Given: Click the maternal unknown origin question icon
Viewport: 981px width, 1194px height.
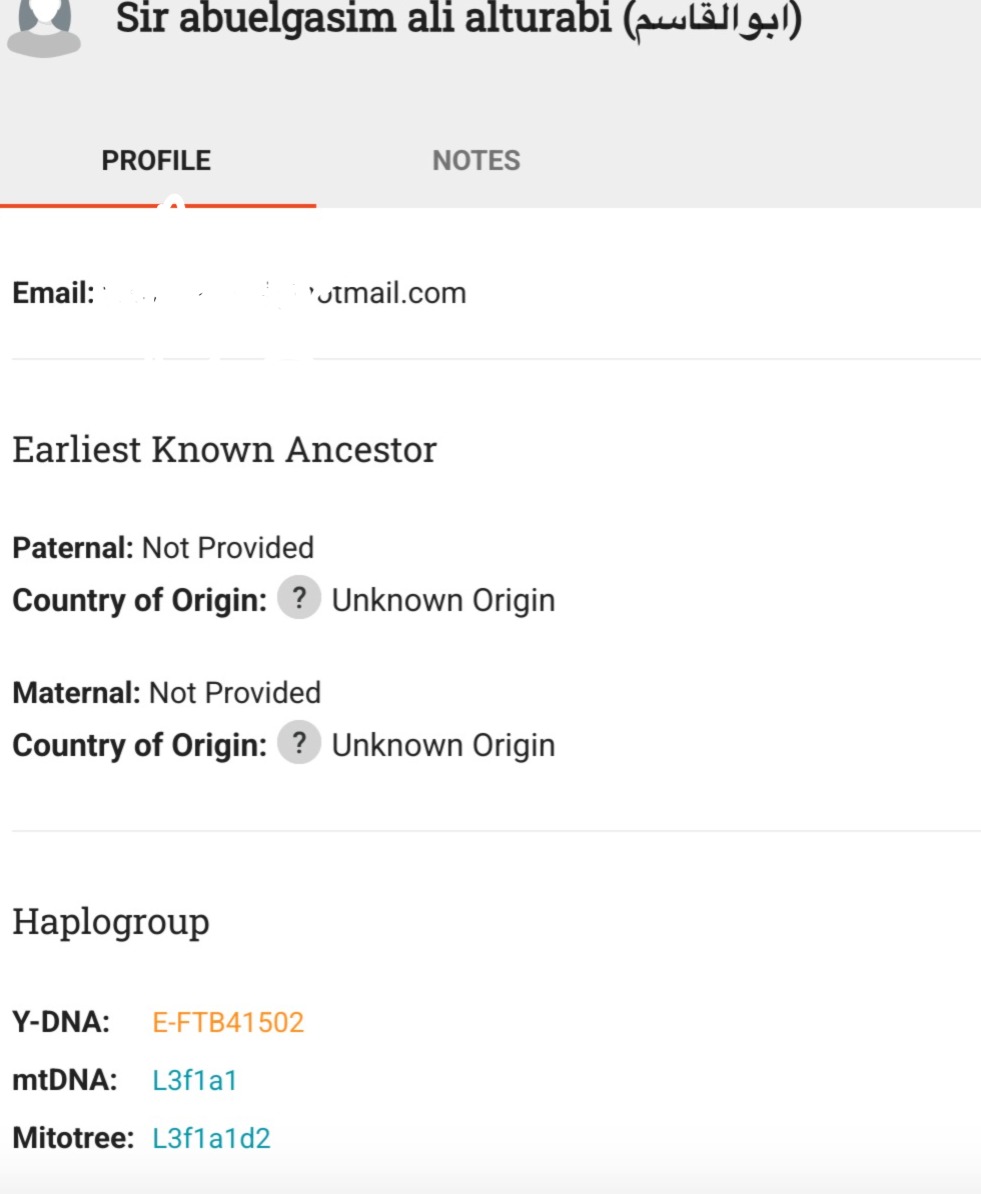Looking at the screenshot, I should pos(298,744).
